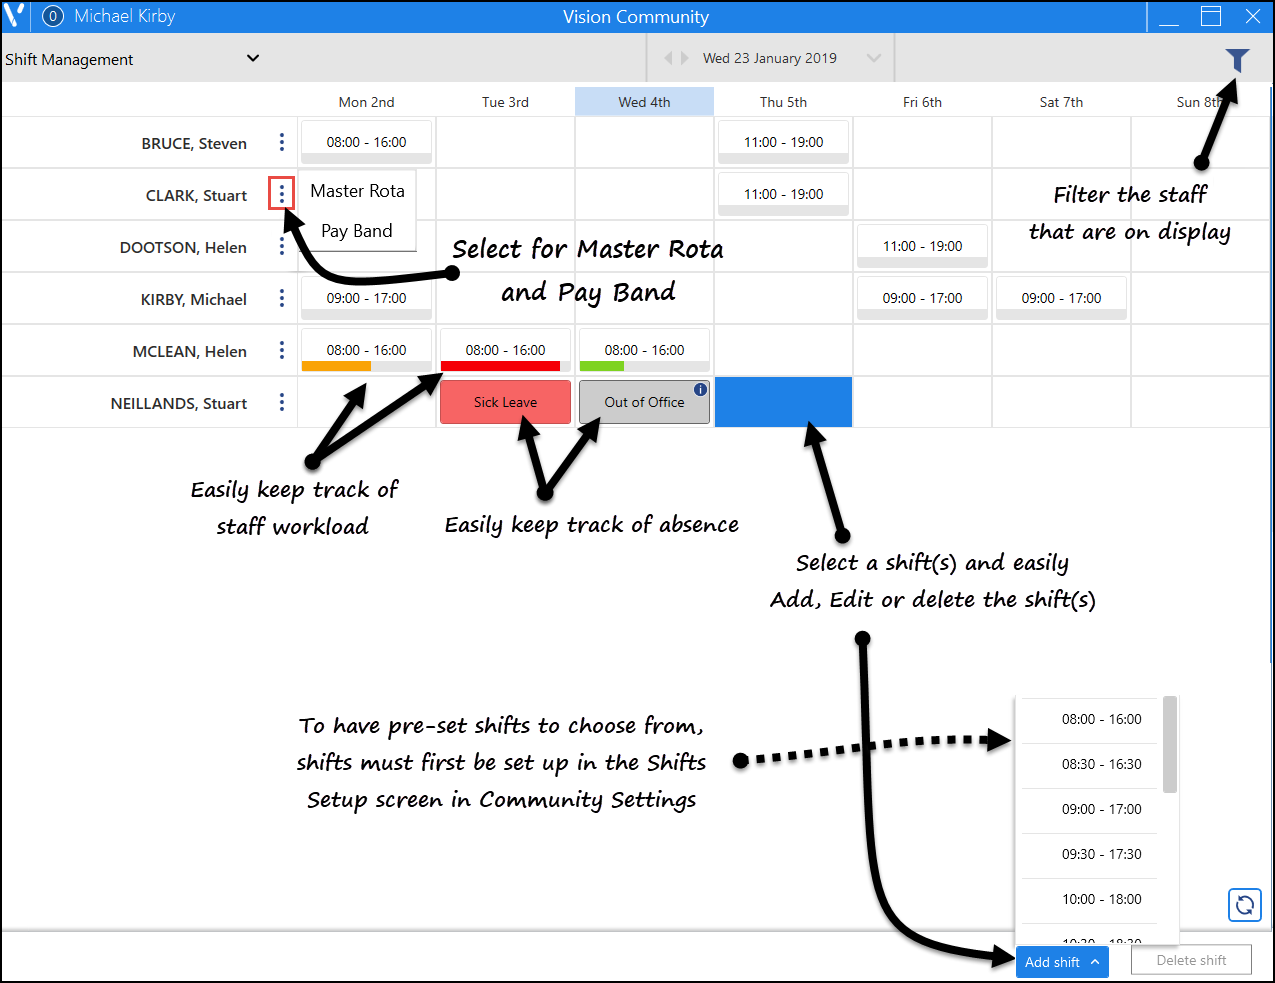The width and height of the screenshot is (1275, 983).
Task: Click the Thu 5th column header
Action: (783, 102)
